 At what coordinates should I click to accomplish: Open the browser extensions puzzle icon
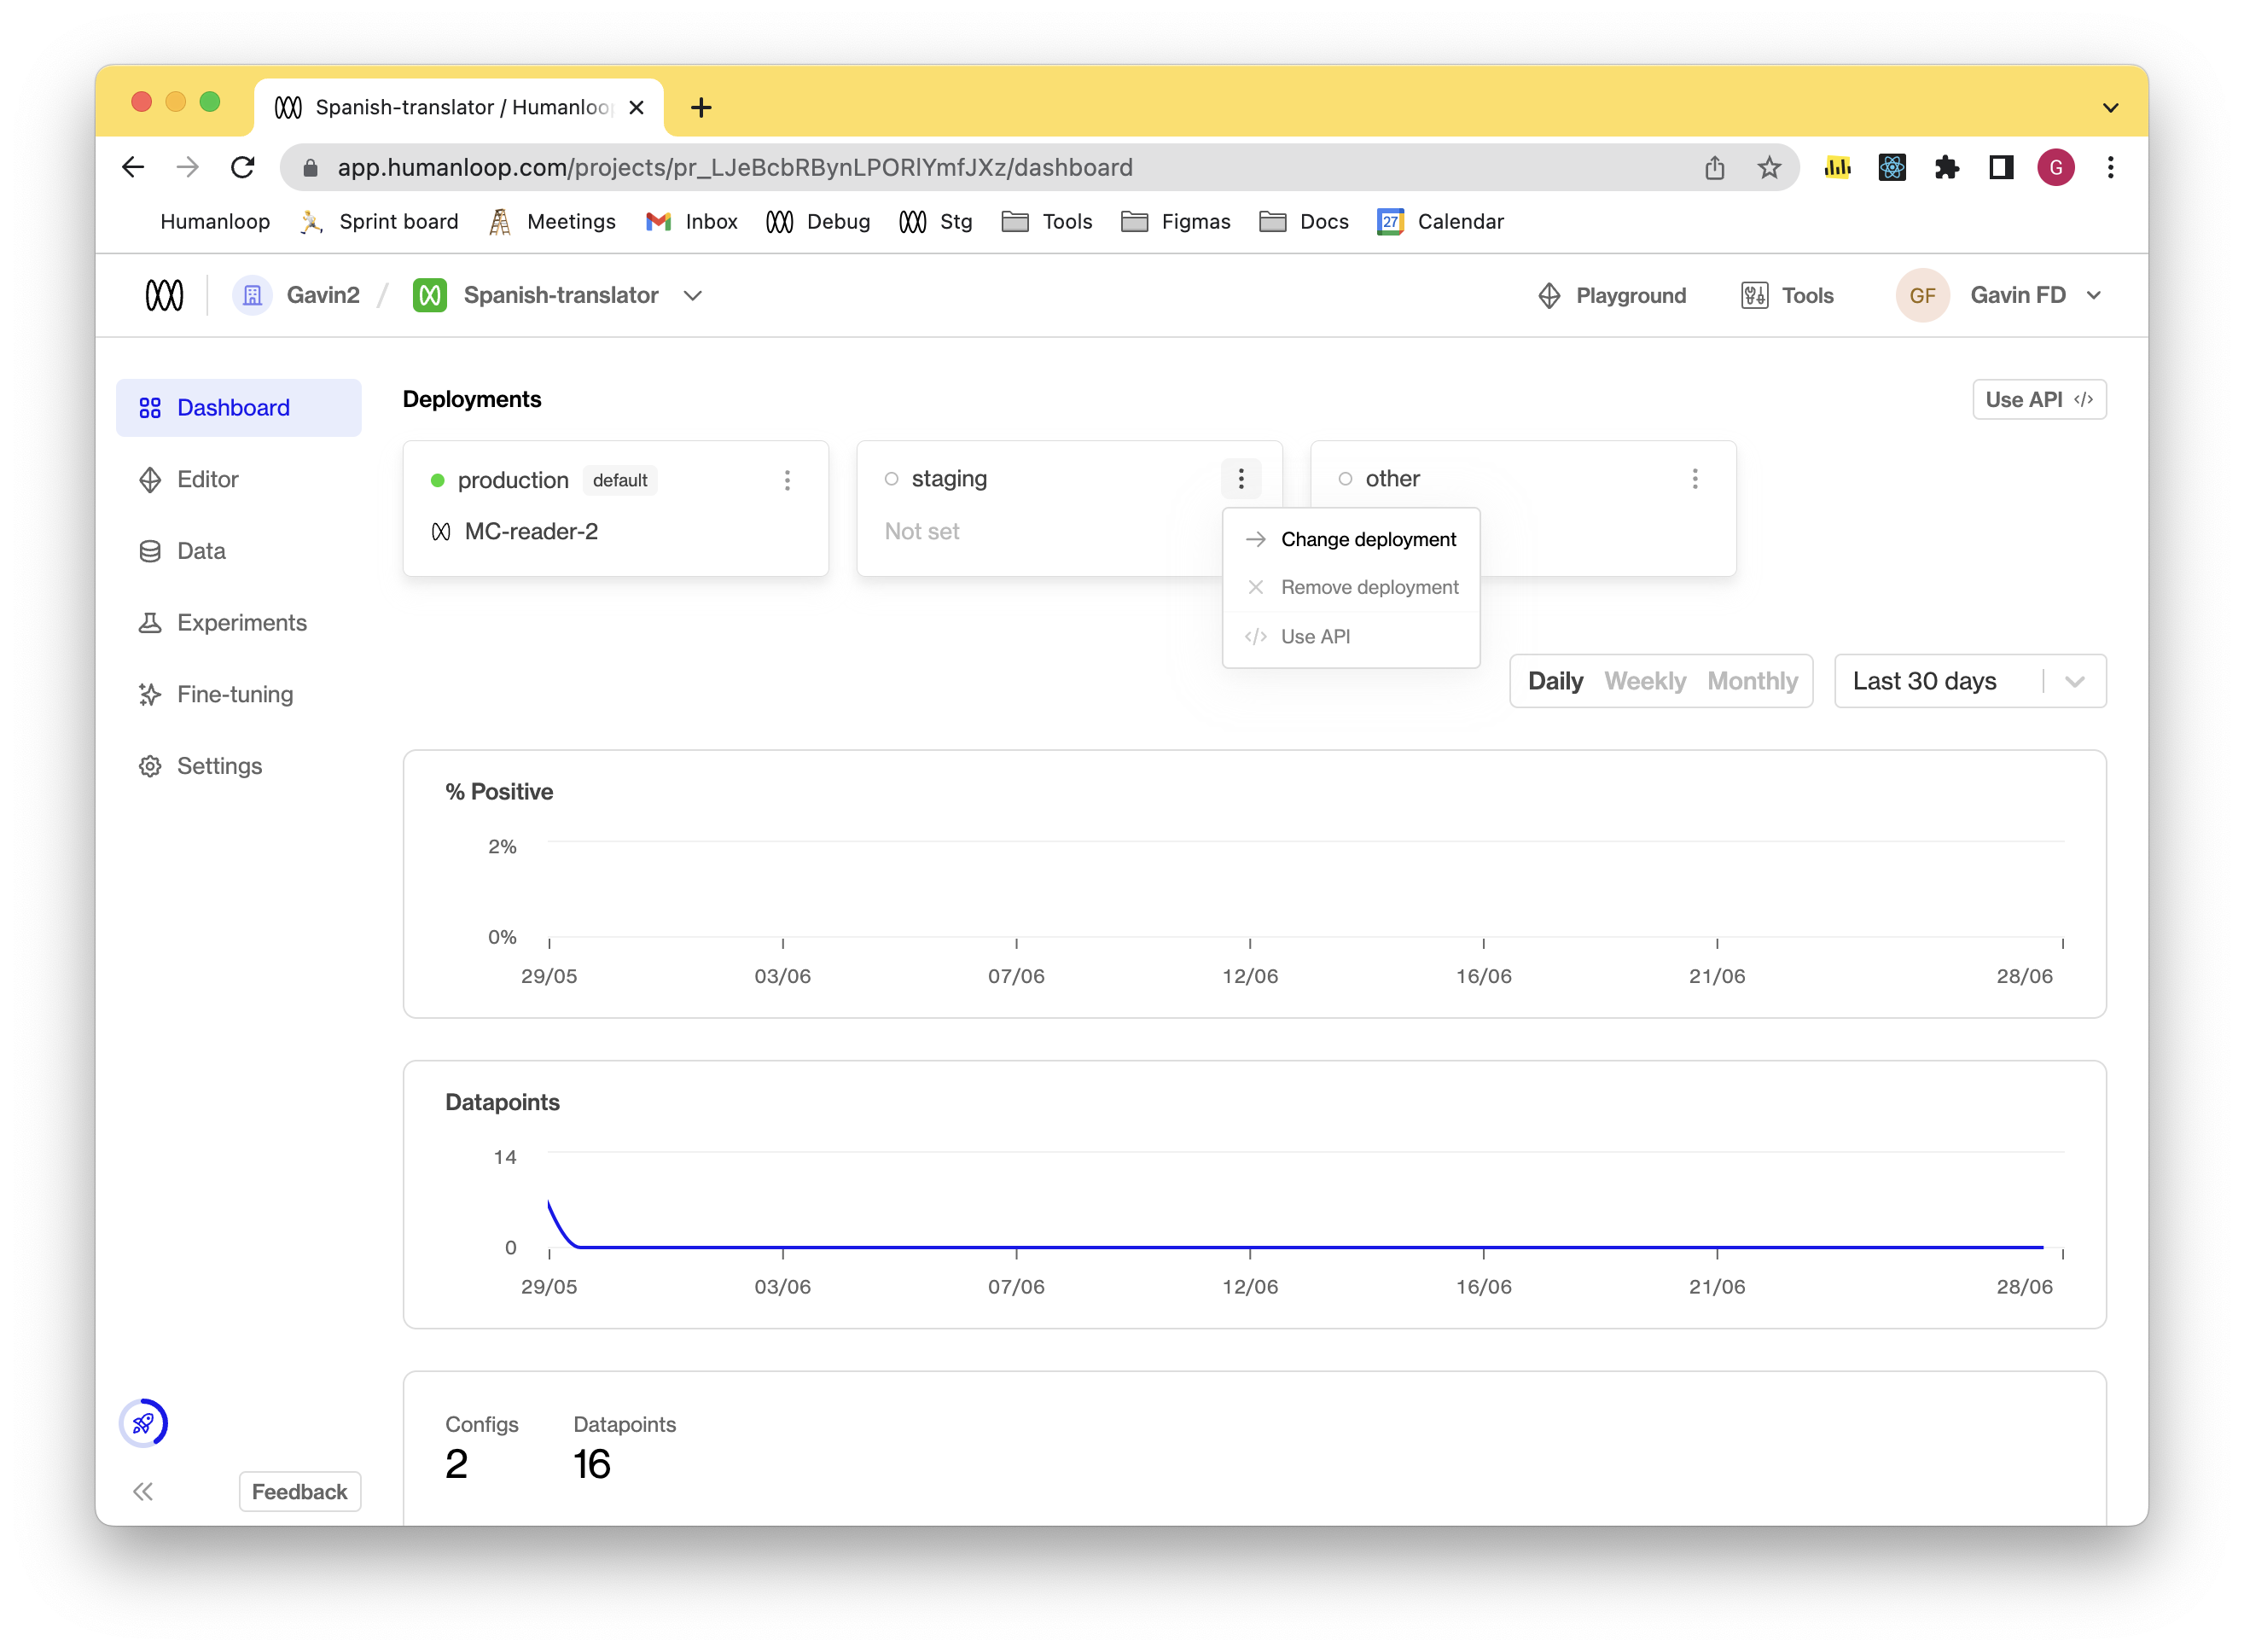(1945, 167)
